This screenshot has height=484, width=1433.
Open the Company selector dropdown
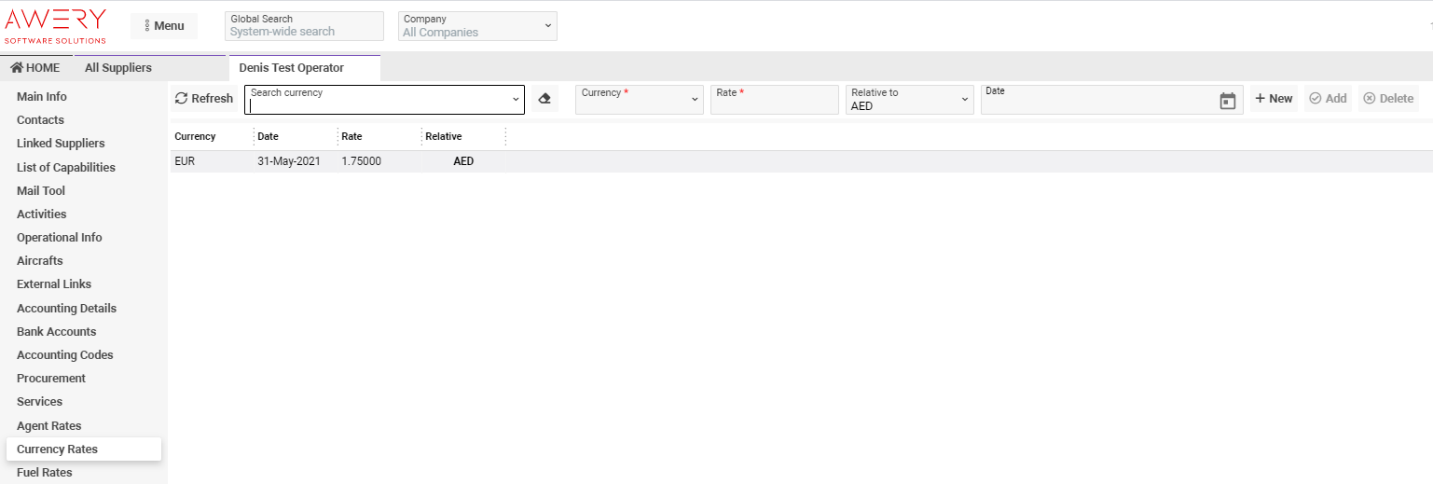(x=477, y=26)
